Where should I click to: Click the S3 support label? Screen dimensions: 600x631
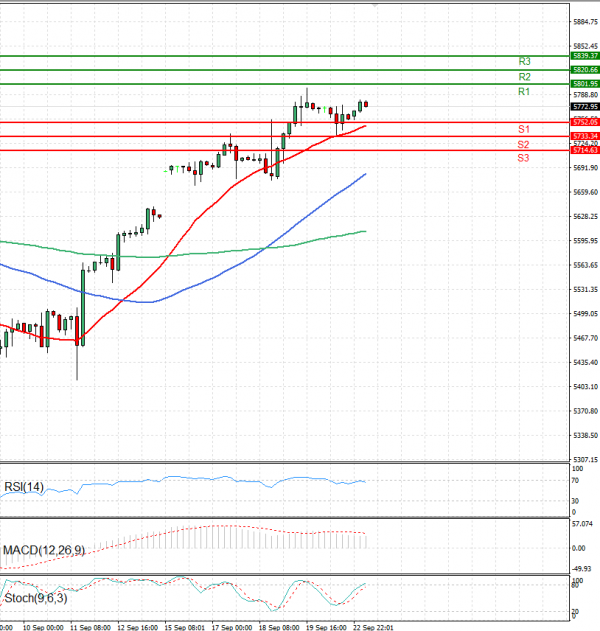(523, 158)
